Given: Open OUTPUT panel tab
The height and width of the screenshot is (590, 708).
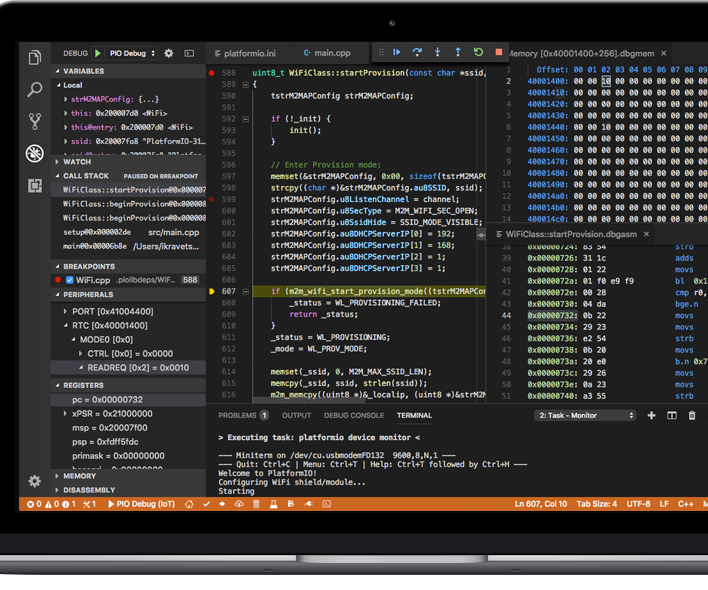Looking at the screenshot, I should 297,415.
